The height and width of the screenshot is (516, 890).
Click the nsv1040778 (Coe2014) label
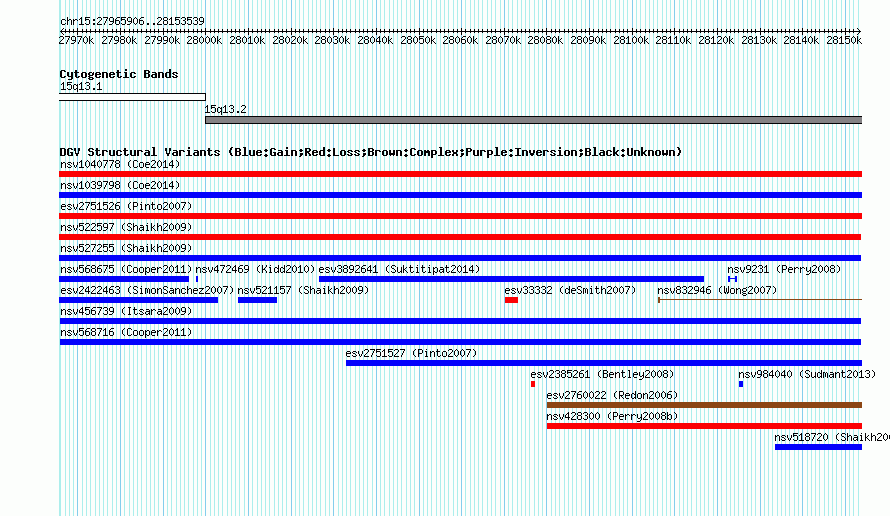tap(120, 164)
